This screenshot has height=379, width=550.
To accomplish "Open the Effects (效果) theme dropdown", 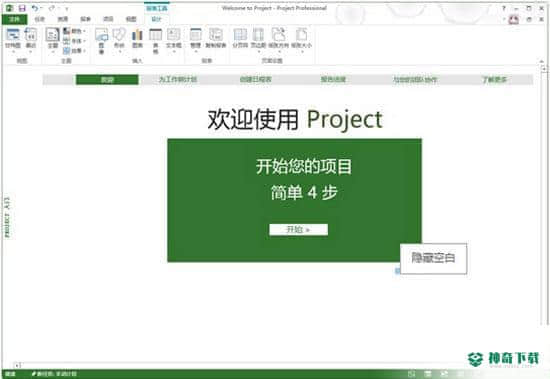I will pos(74,51).
